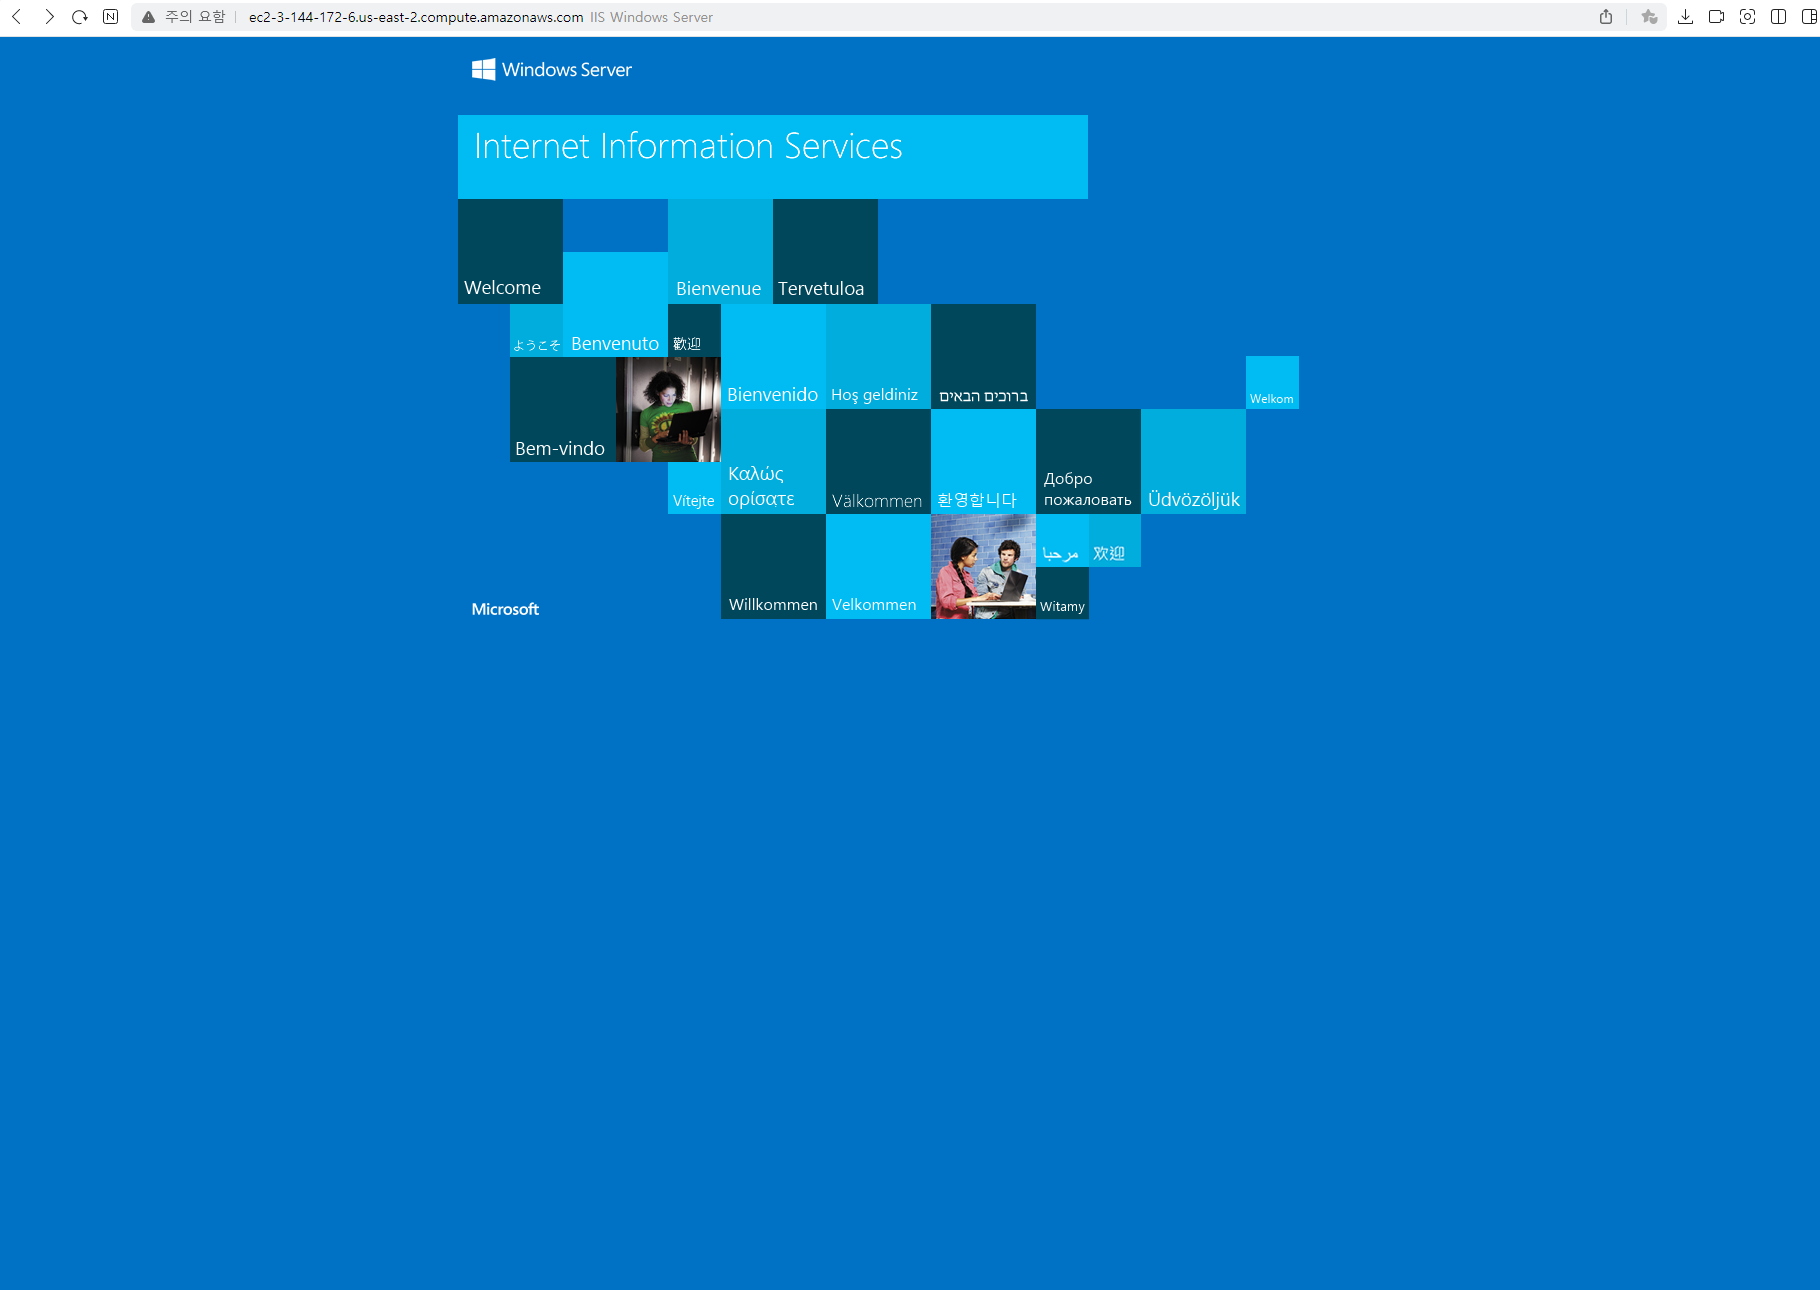
Task: Click the photo of woman with laptop
Action: 668,409
